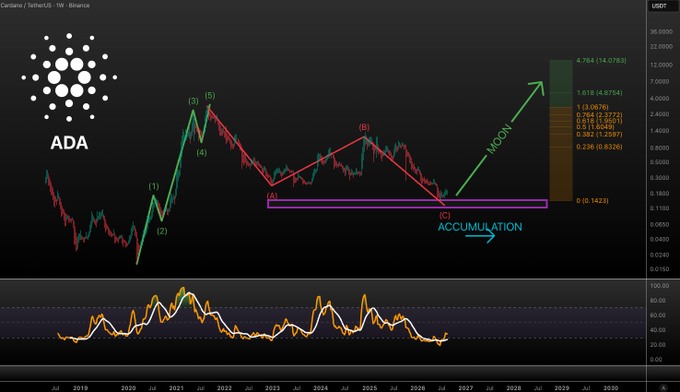Click the 1.618 (4.8754) Fibonacci label
Viewport: 680px width, 392px height.
coord(599,93)
